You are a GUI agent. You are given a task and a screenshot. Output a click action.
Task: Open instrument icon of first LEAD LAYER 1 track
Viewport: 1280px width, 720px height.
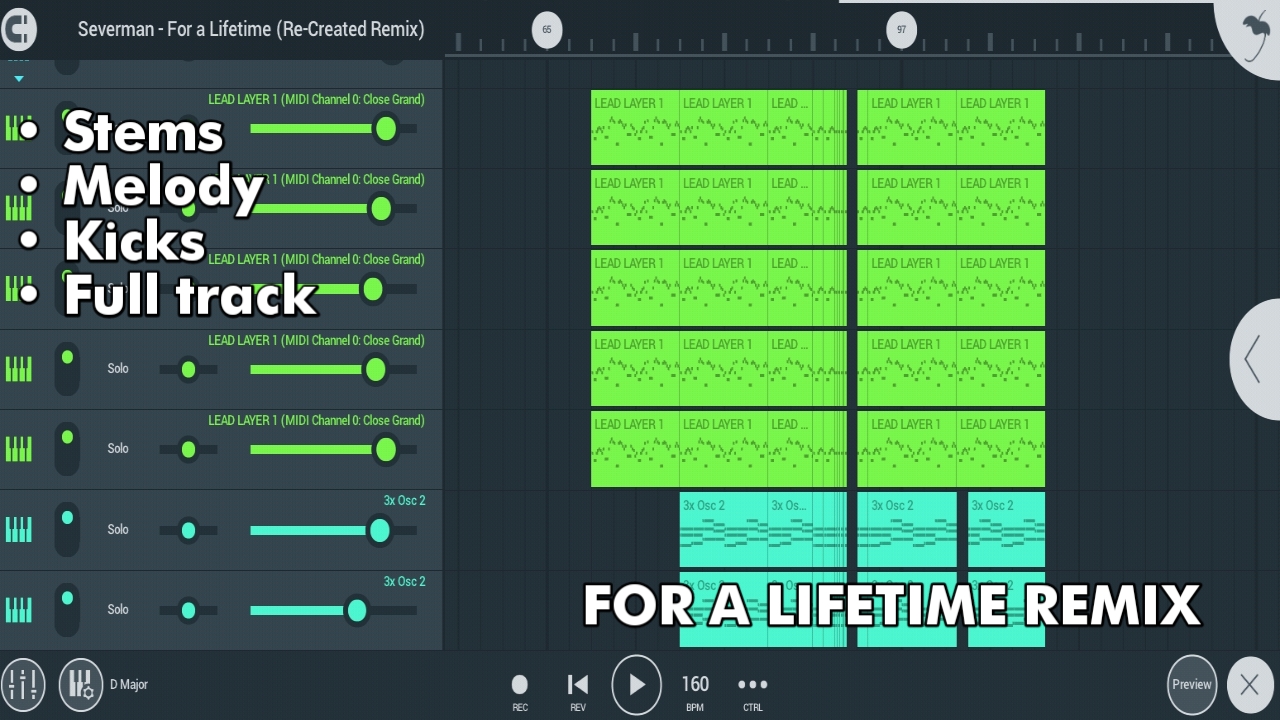[18, 128]
